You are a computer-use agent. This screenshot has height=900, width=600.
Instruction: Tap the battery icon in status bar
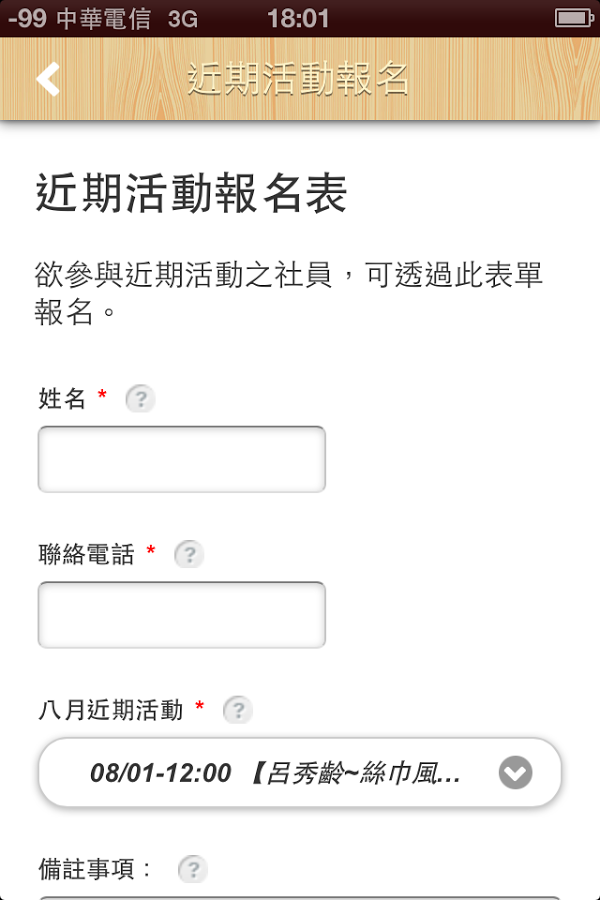pos(574,18)
